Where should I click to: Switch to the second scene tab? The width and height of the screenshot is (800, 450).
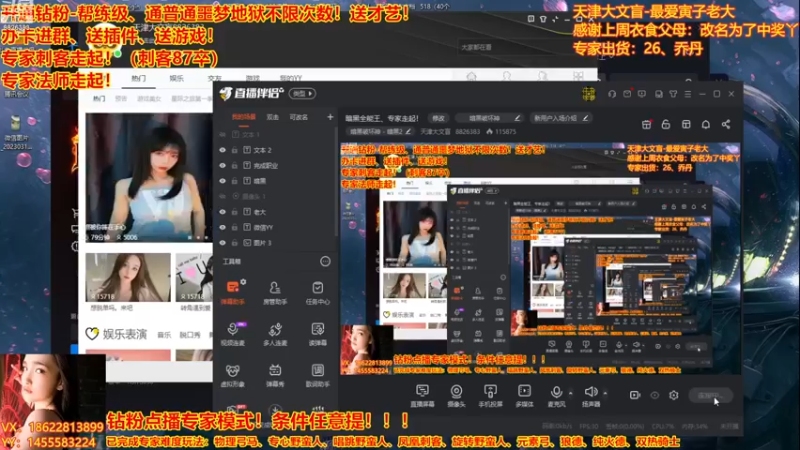[273, 117]
